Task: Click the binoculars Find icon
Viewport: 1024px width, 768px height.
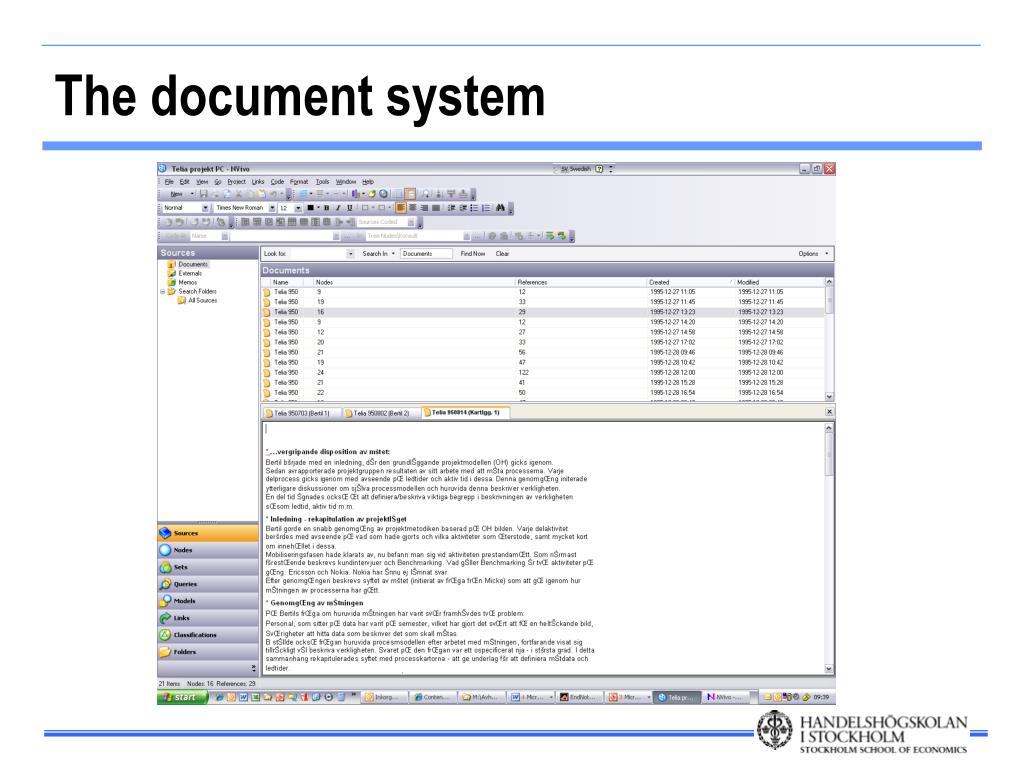Action: pos(500,208)
